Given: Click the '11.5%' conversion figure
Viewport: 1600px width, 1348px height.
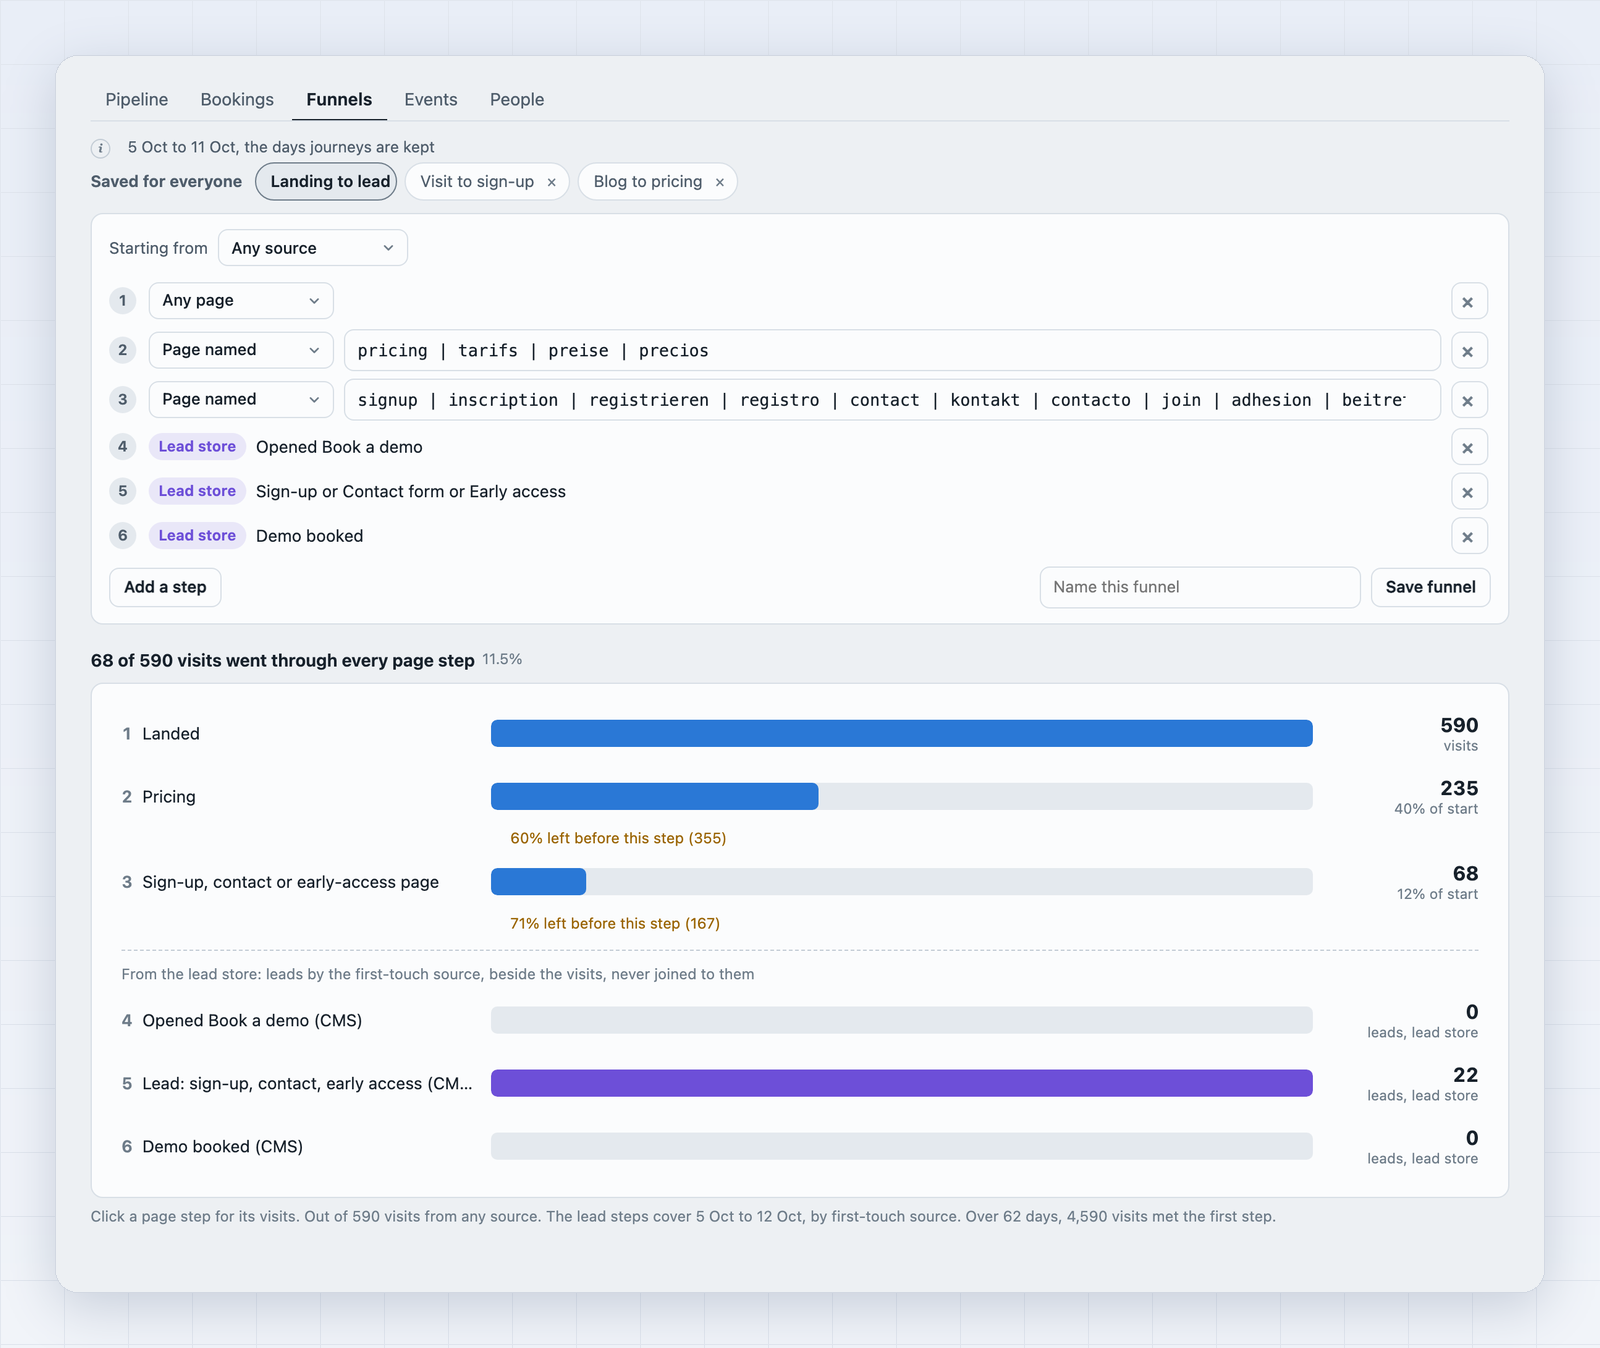Looking at the screenshot, I should click(502, 659).
